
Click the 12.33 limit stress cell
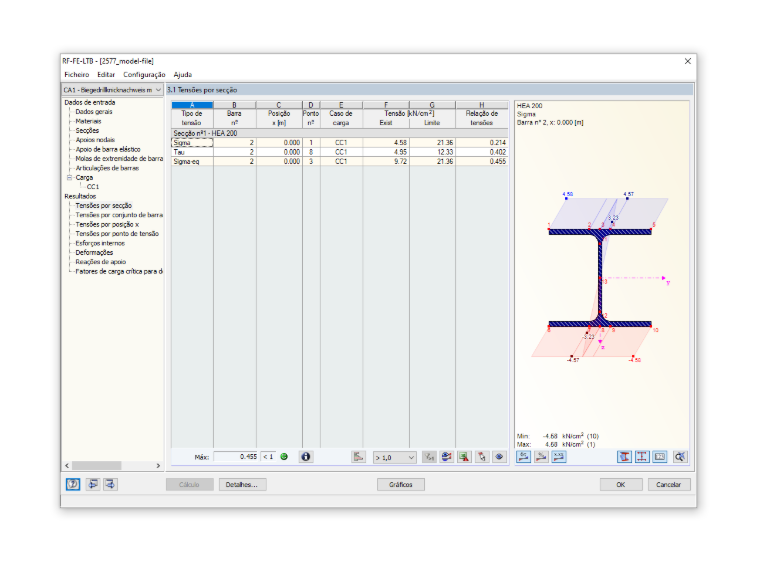[x=432, y=152]
